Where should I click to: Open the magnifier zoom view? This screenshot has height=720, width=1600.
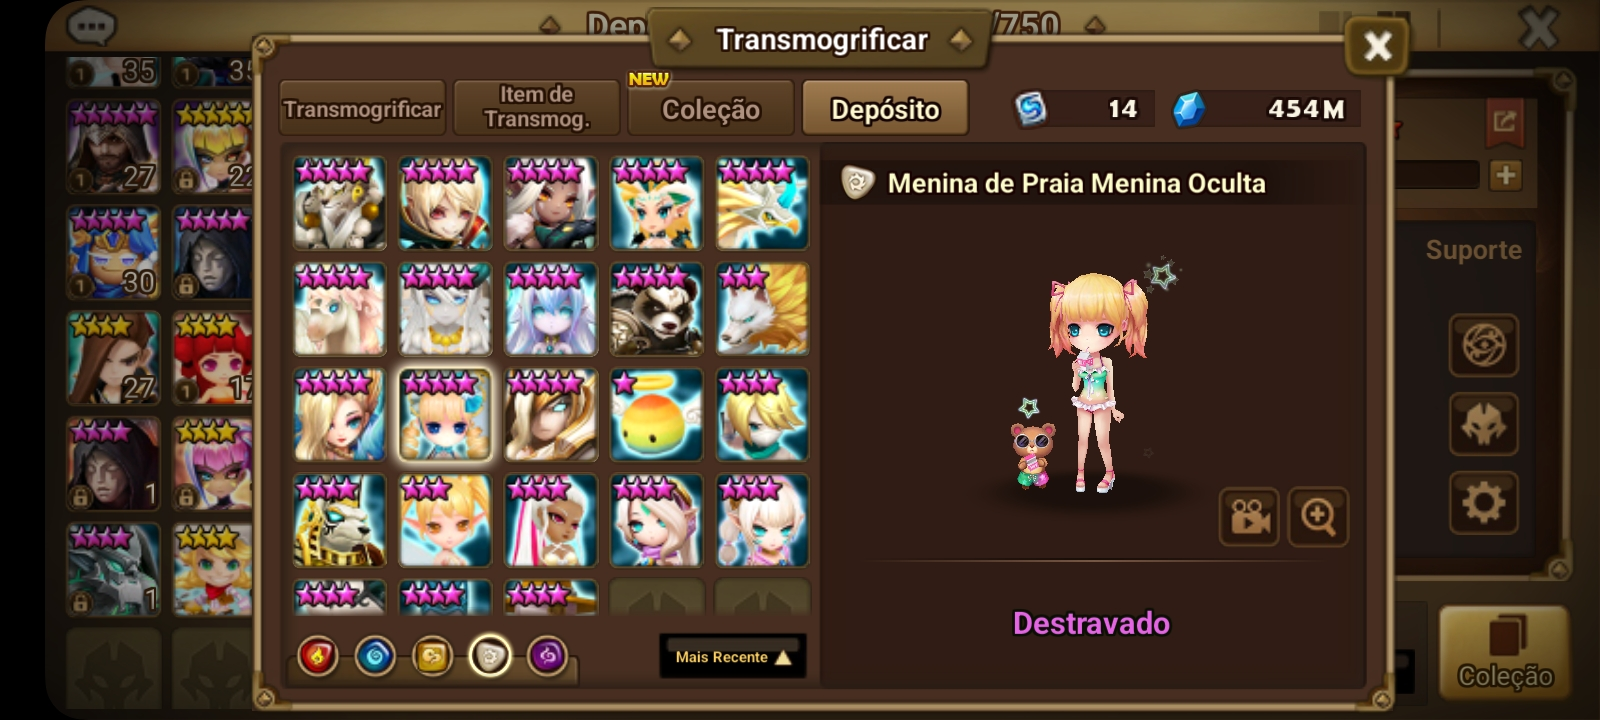[x=1318, y=517]
